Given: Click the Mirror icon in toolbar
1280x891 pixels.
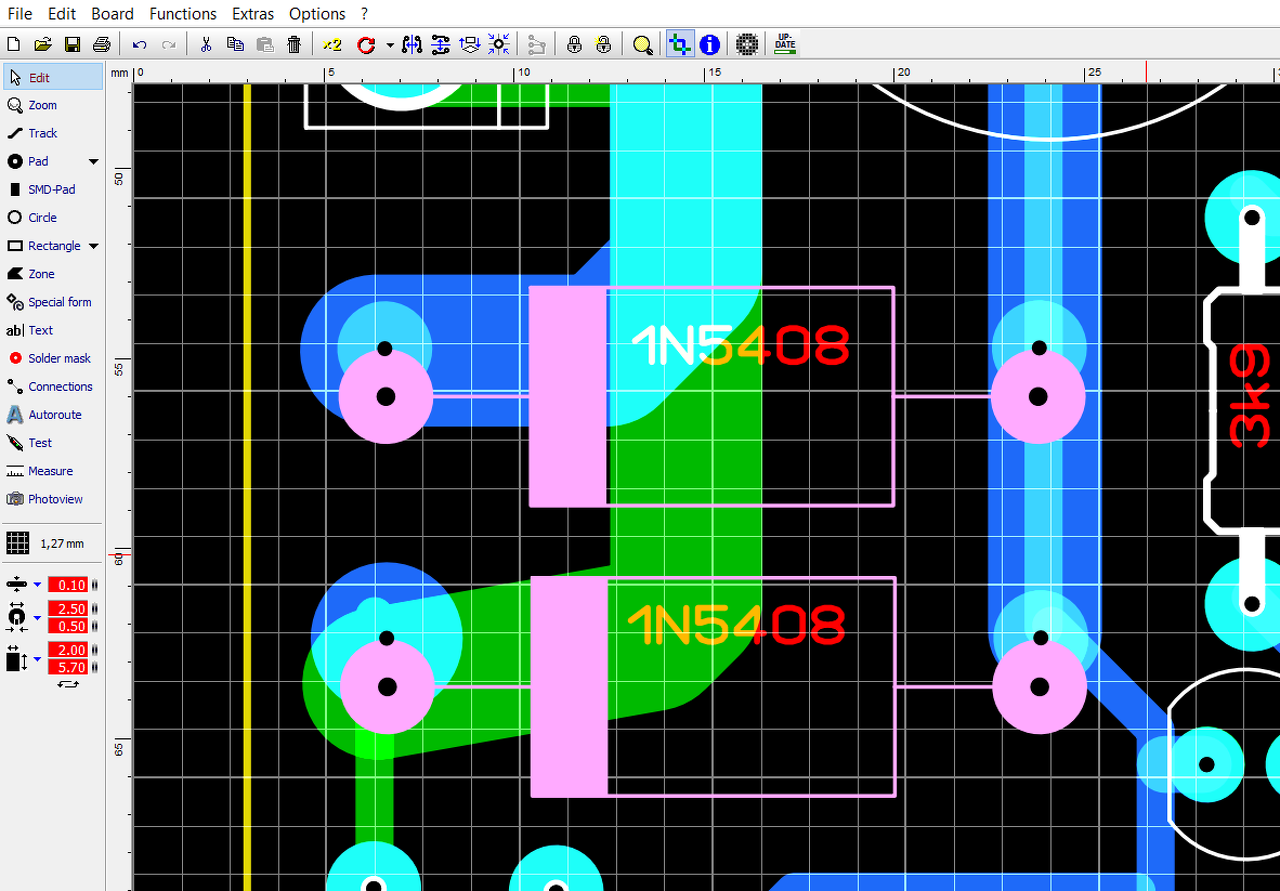Looking at the screenshot, I should point(412,44).
